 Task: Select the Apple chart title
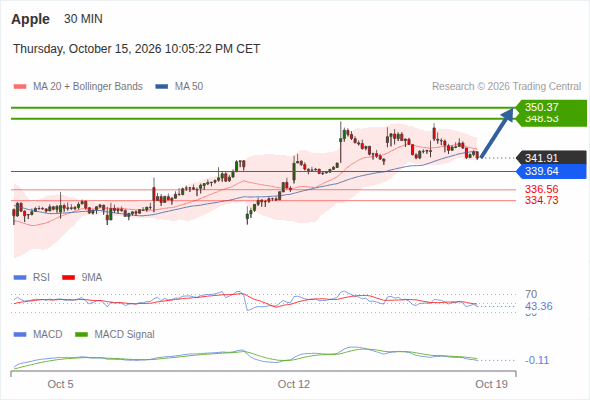tap(30, 19)
